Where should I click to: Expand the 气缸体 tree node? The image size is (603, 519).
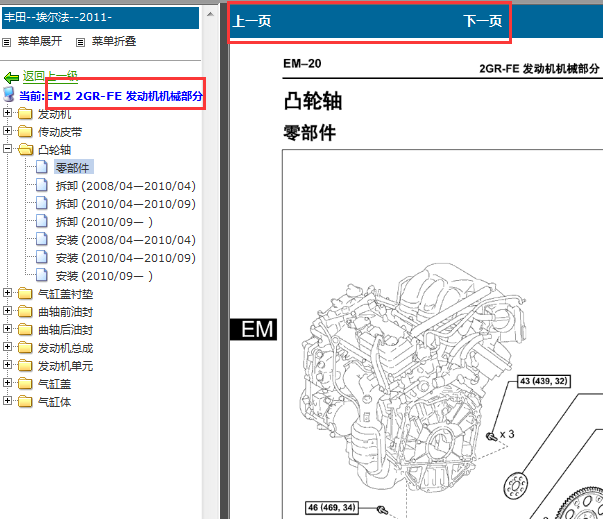pos(7,401)
